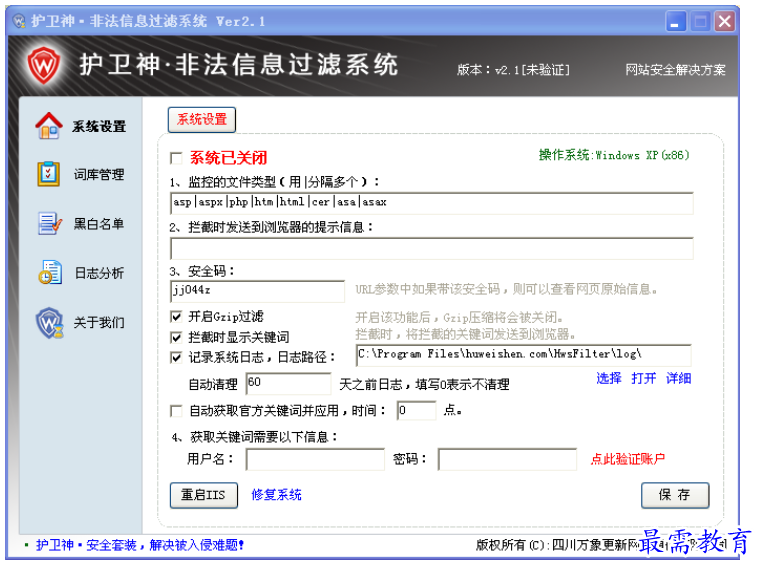The image size is (760, 573).
Task: Close the application window
Action: click(725, 22)
